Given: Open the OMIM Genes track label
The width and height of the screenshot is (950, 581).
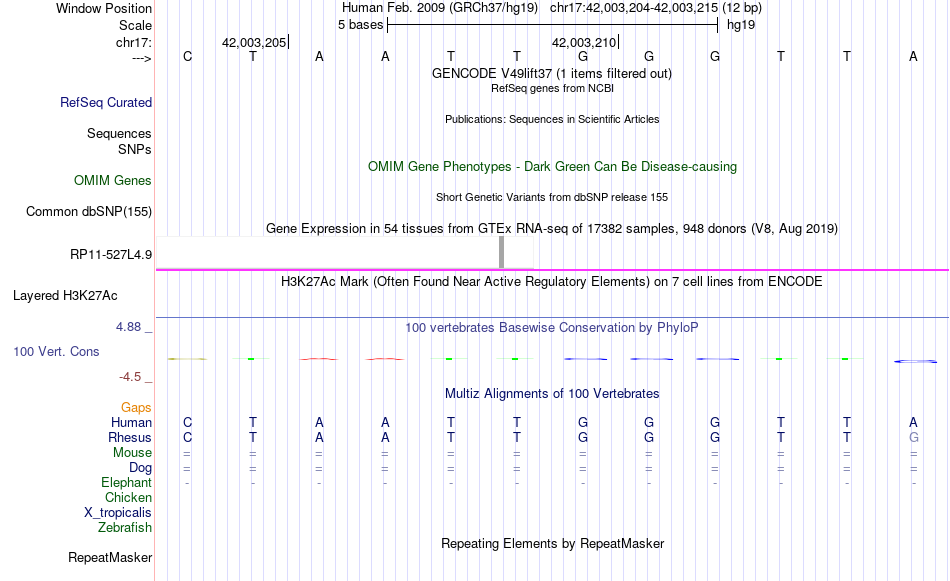Looking at the screenshot, I should click(113, 181).
